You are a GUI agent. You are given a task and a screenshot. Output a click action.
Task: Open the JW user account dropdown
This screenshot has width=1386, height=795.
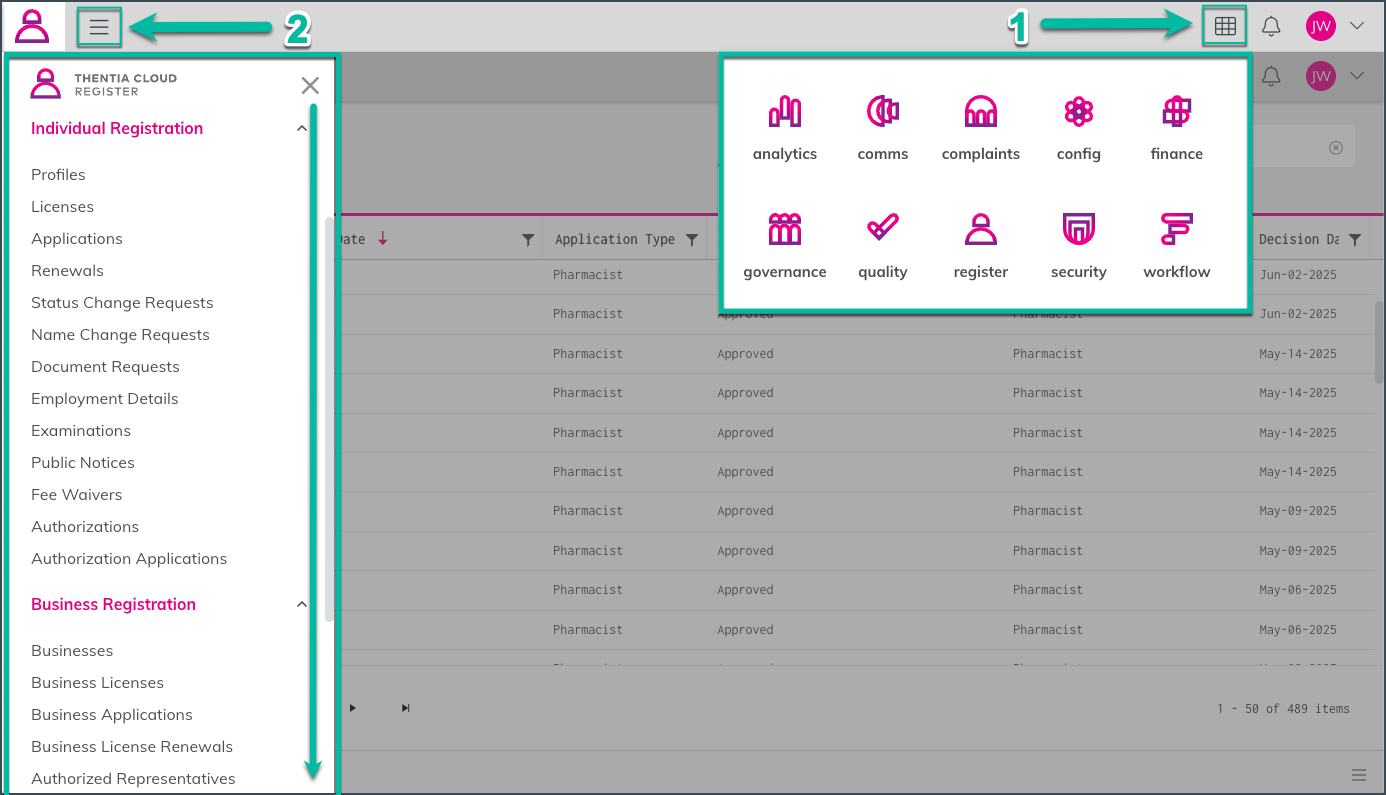click(x=1335, y=26)
